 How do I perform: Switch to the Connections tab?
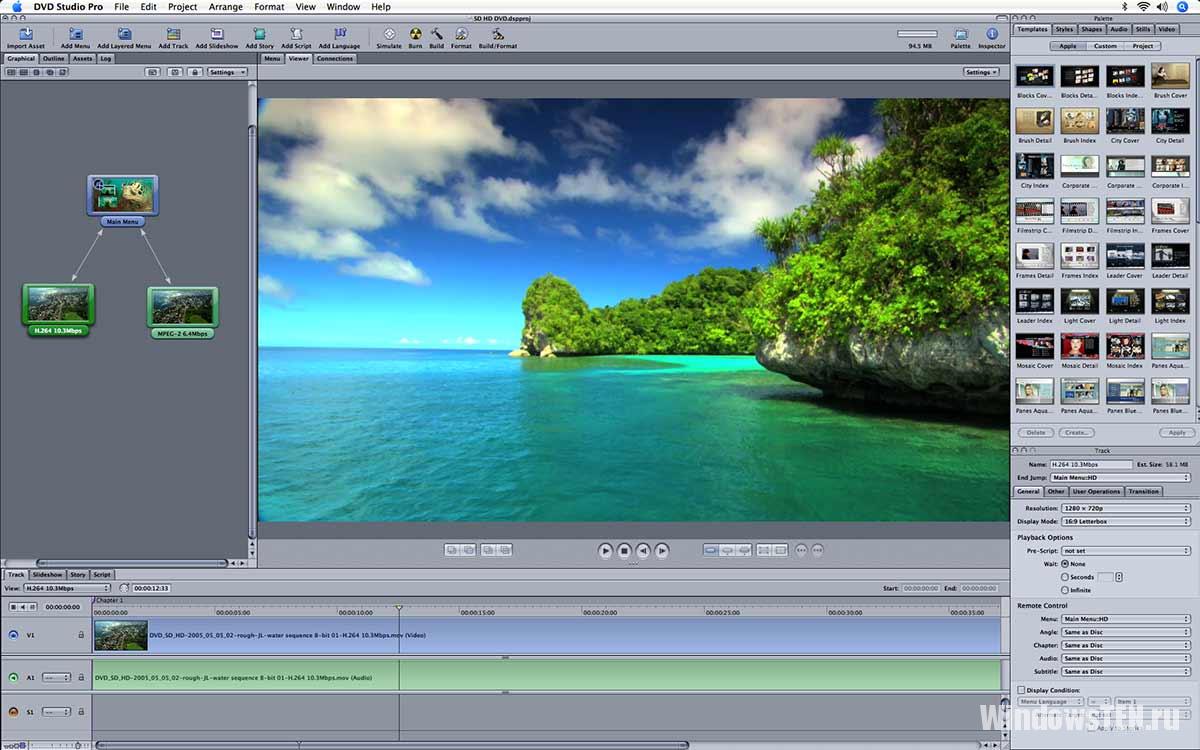(334, 59)
